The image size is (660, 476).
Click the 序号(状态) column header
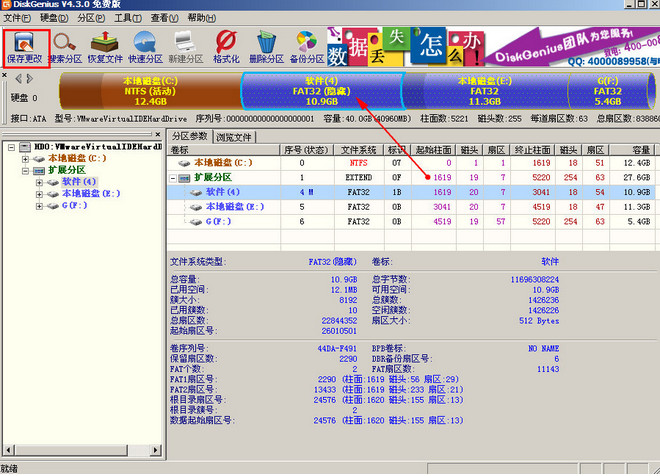point(307,150)
